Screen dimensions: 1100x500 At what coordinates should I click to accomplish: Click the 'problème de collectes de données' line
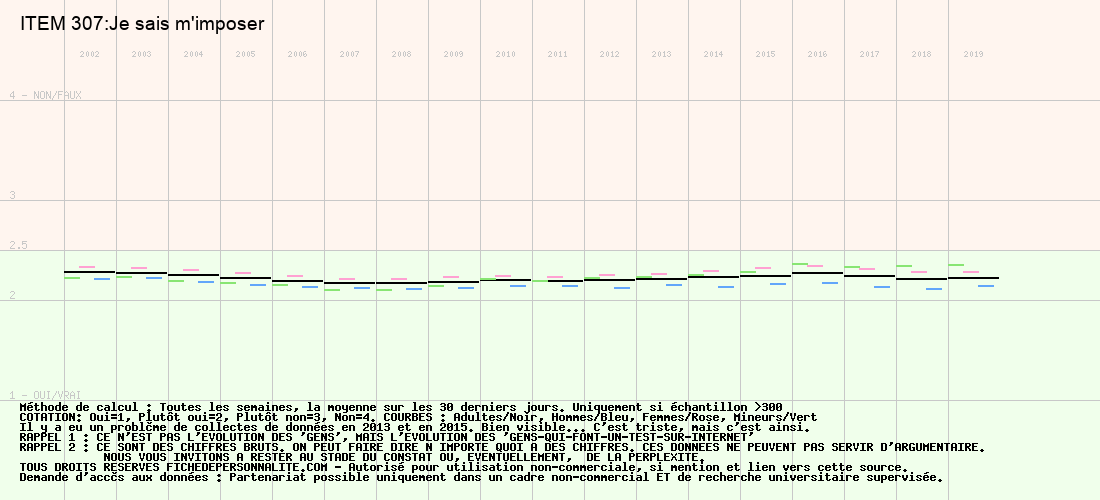[415, 427]
